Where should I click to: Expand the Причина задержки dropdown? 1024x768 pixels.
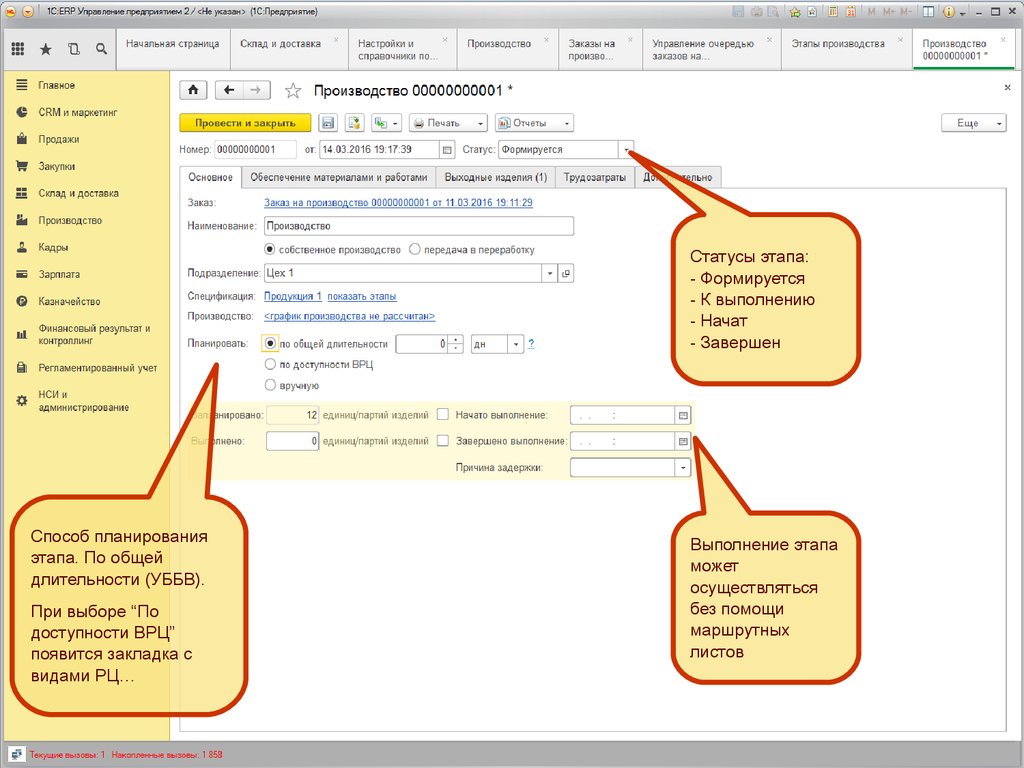pyautogui.click(x=683, y=468)
